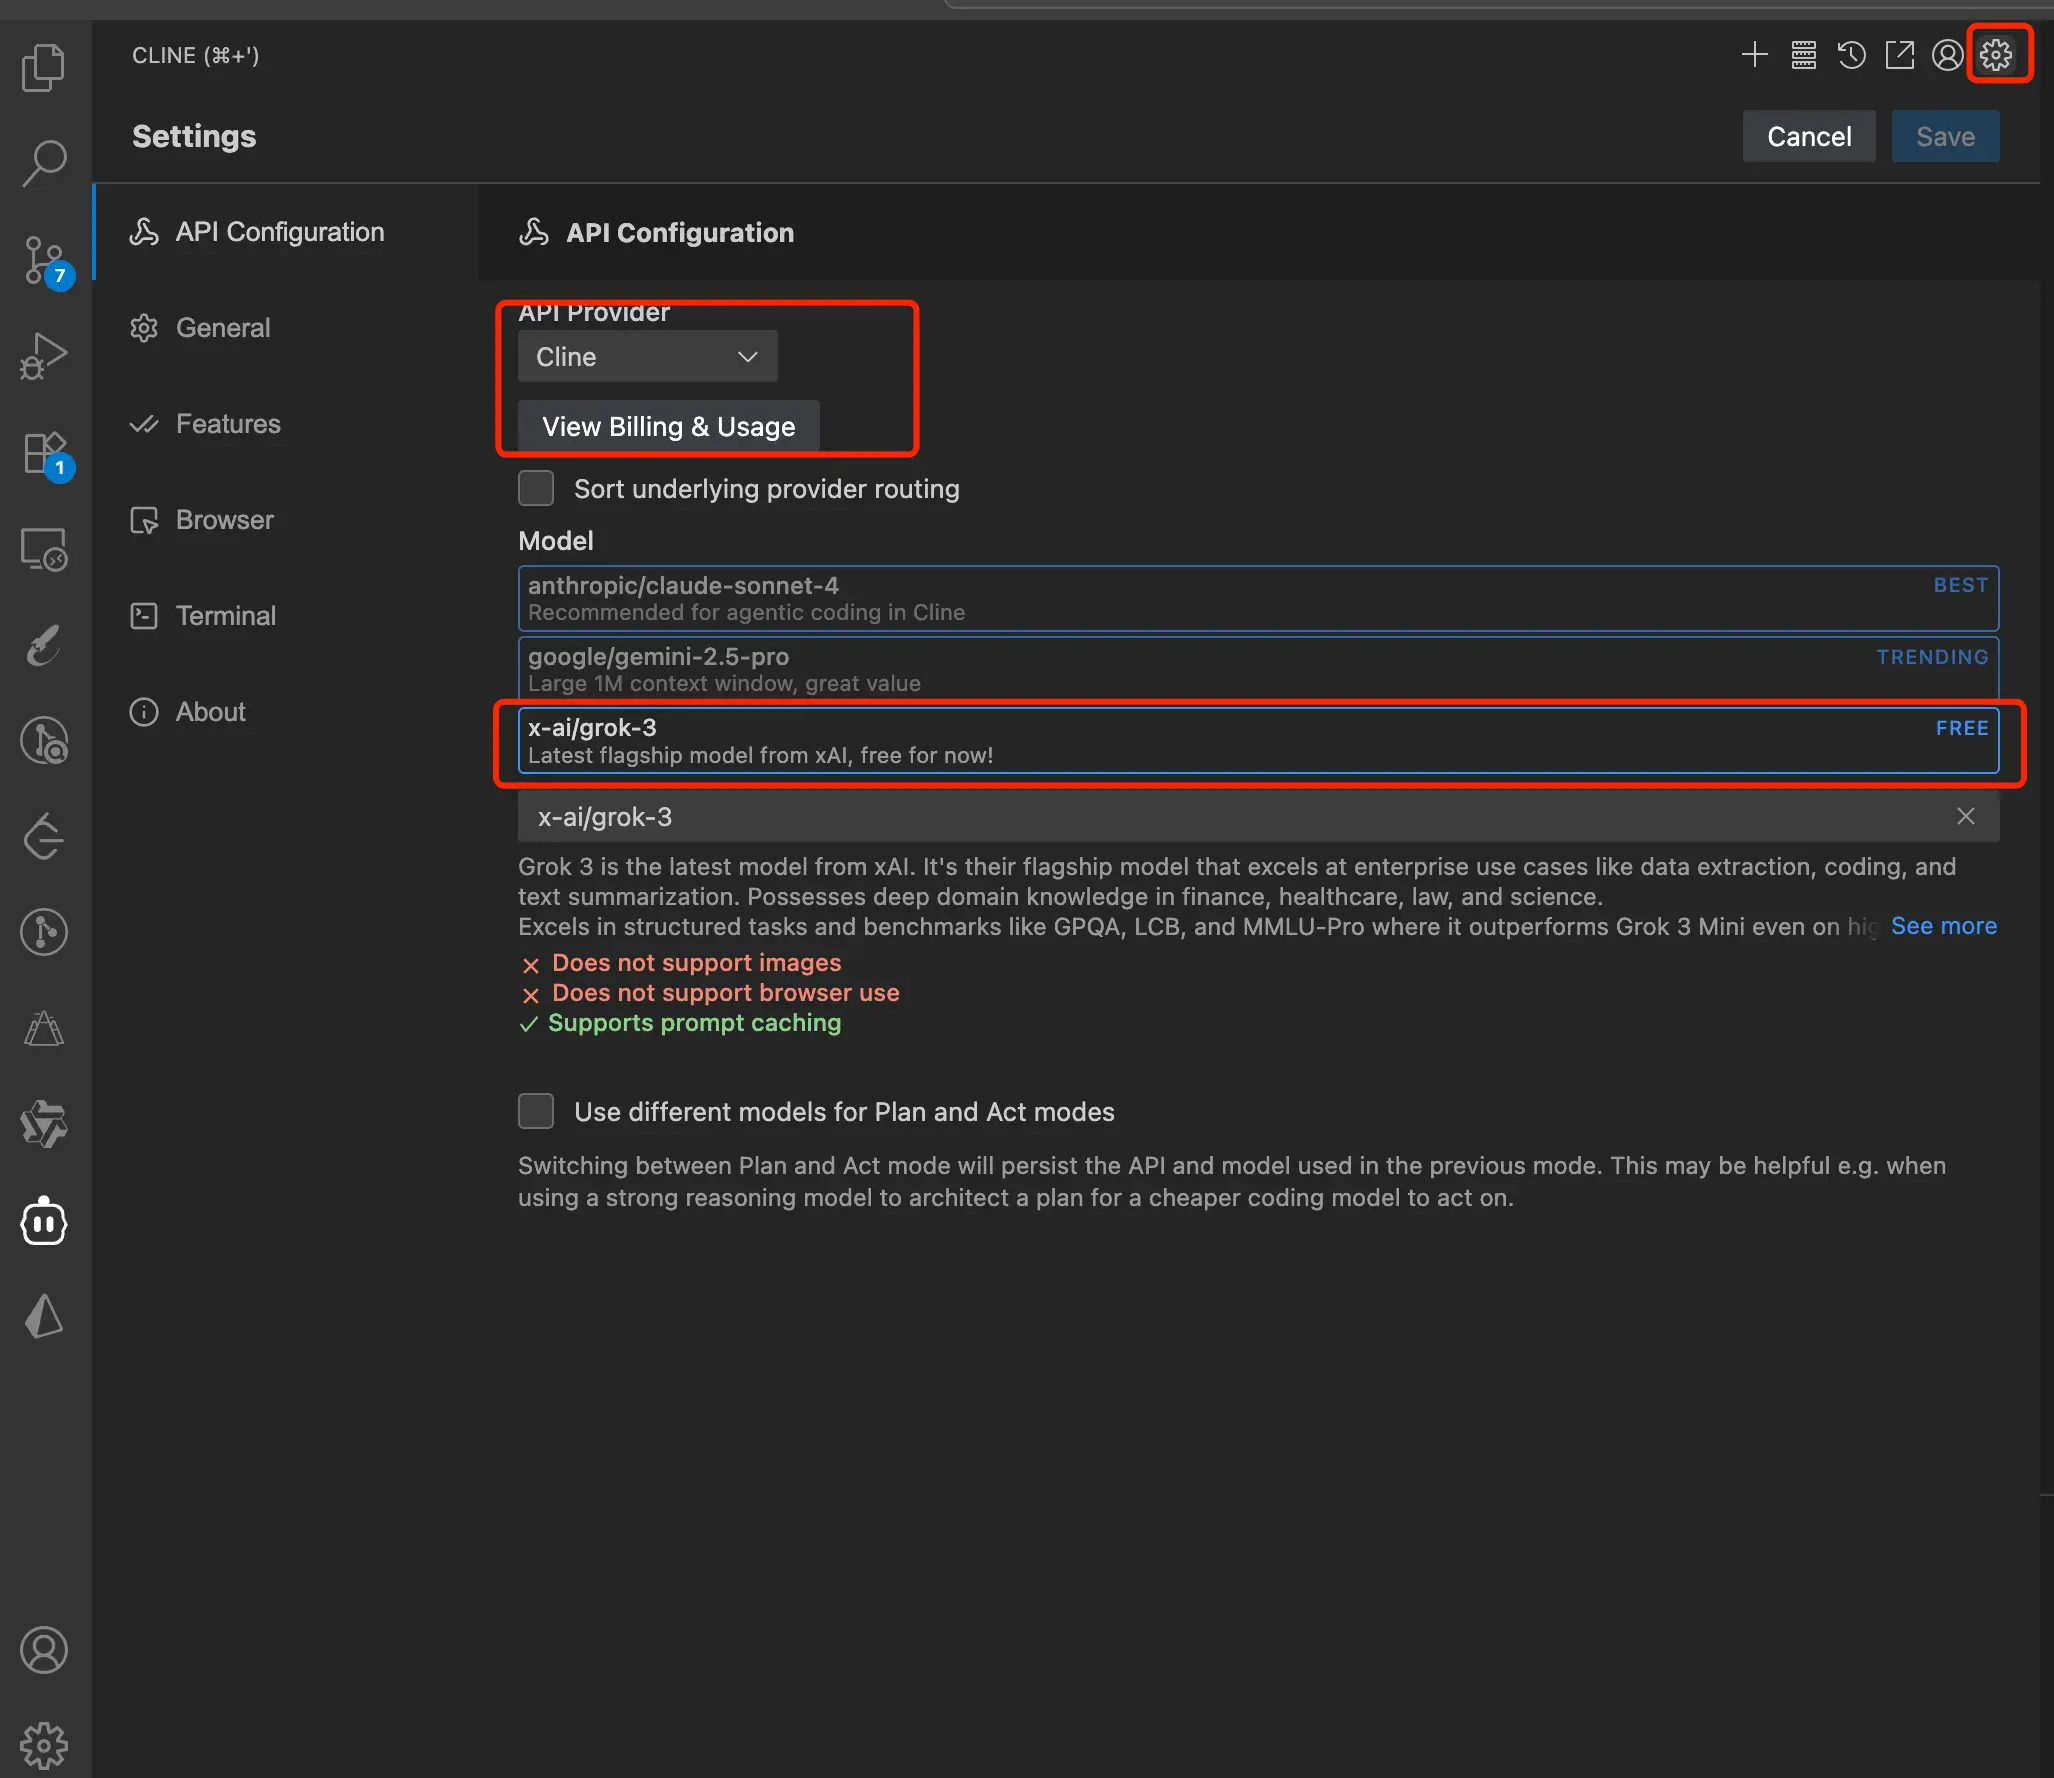
Task: Switch to the Features settings tab
Action: click(228, 424)
